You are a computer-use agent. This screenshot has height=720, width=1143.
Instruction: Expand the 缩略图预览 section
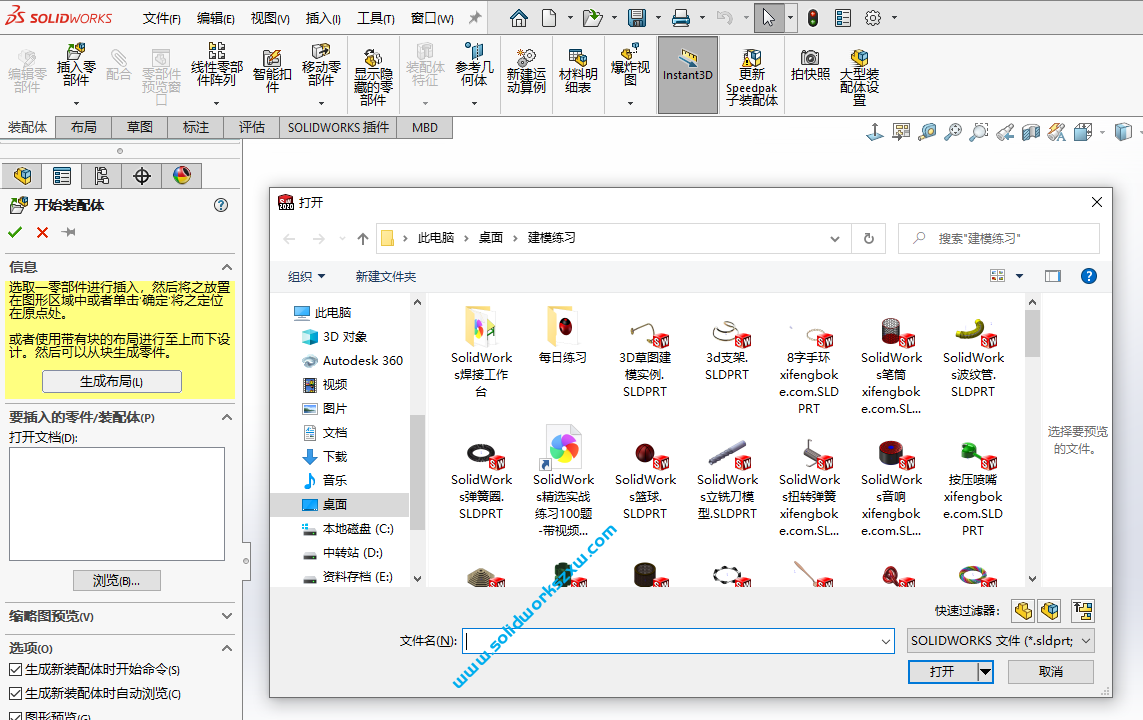click(x=227, y=617)
